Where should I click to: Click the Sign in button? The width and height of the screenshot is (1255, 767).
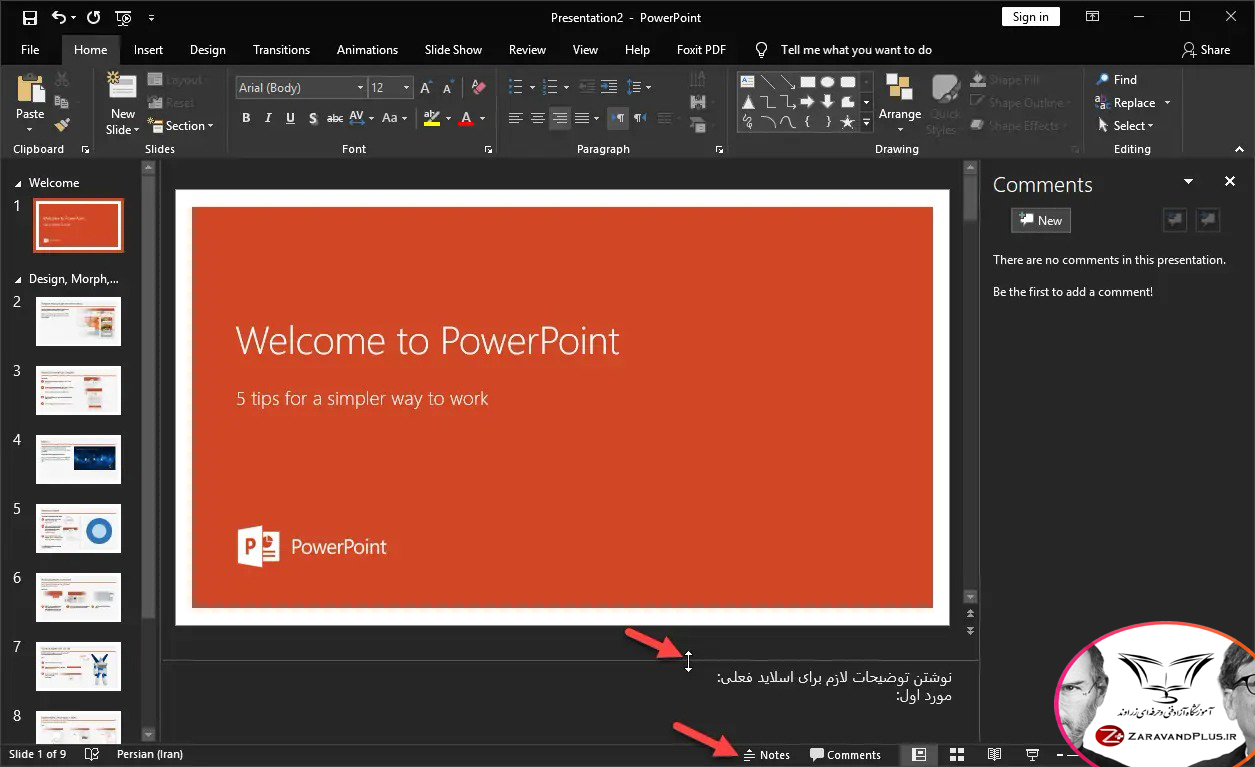click(1030, 17)
